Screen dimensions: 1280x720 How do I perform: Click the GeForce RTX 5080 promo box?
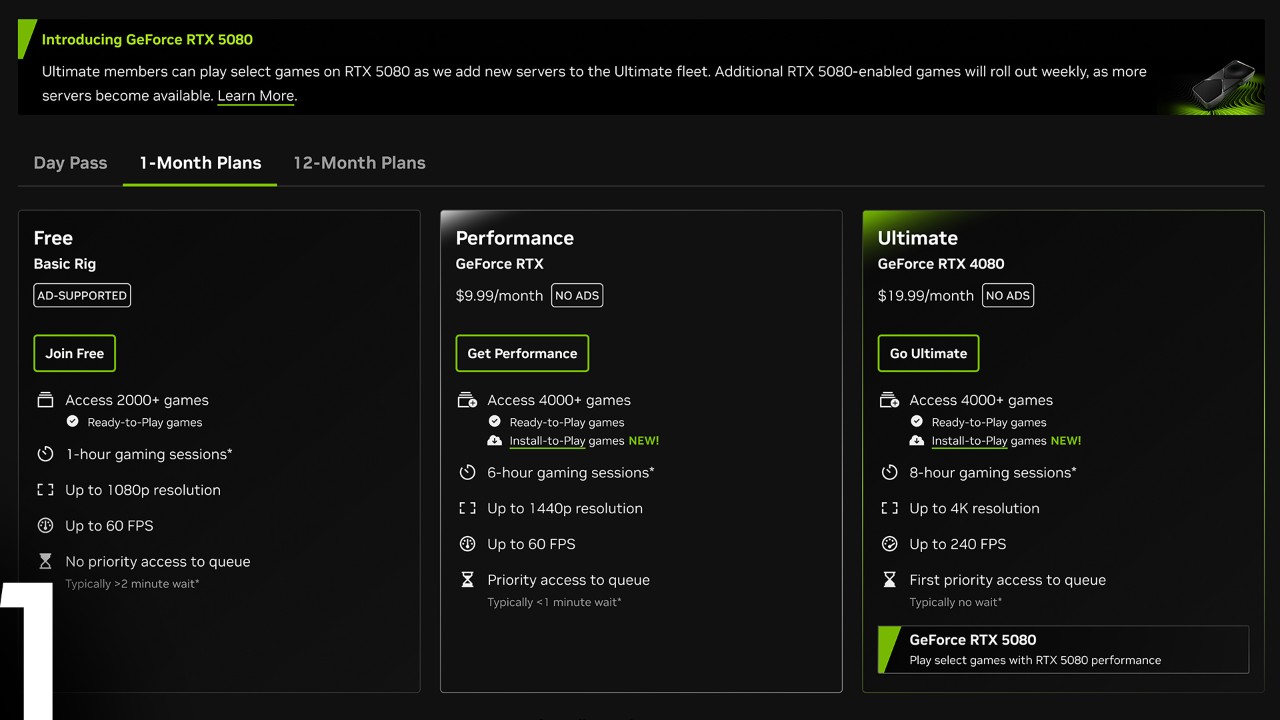(x=1063, y=649)
